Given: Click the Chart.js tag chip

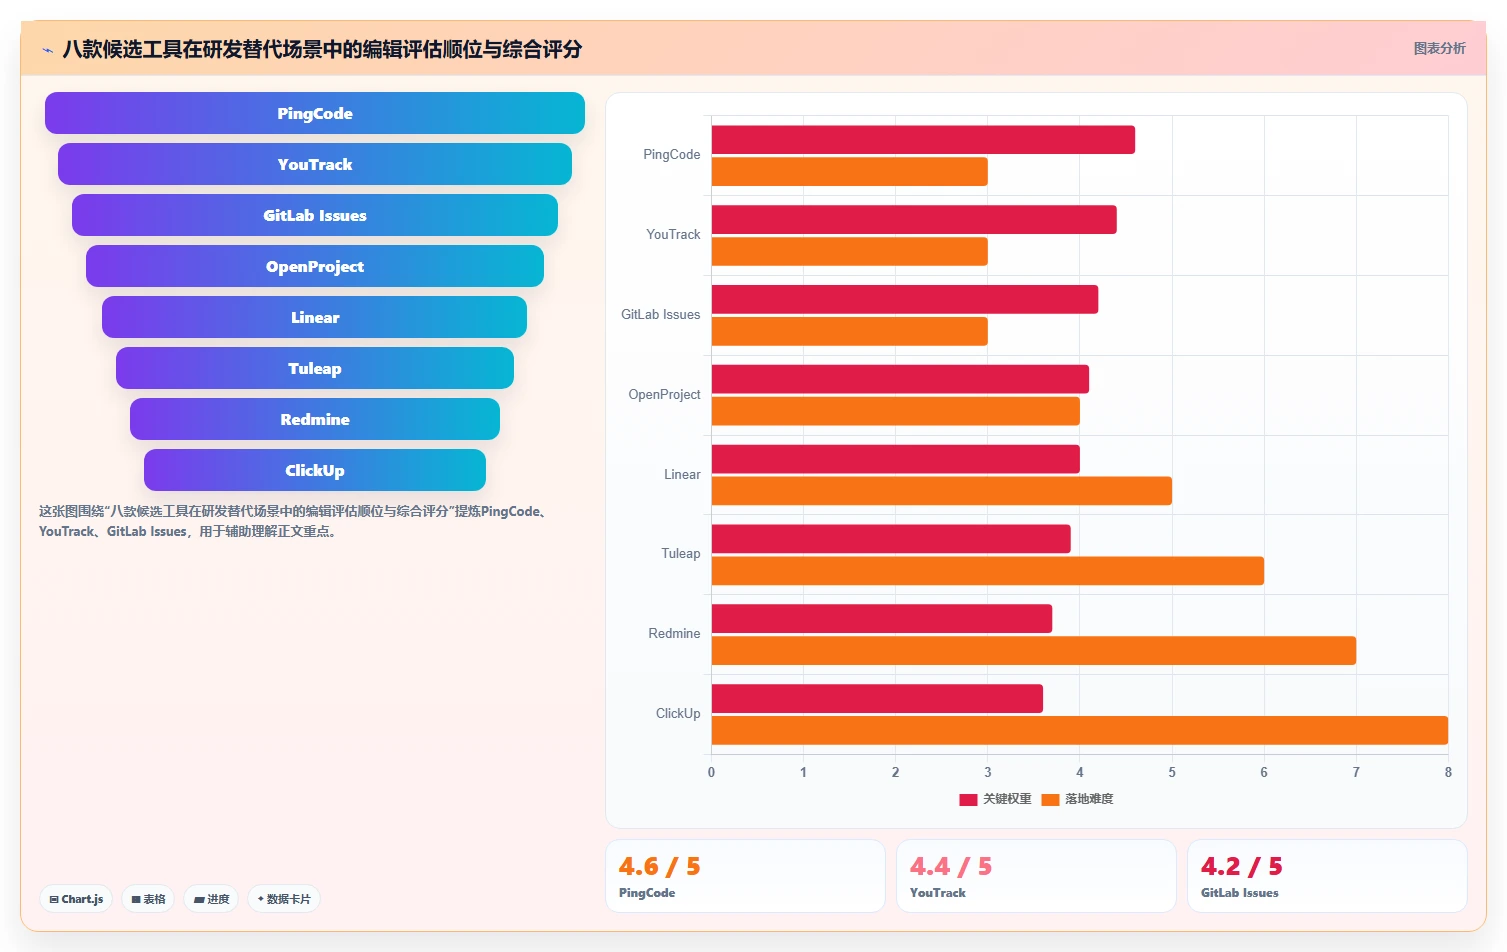Looking at the screenshot, I should 76,899.
